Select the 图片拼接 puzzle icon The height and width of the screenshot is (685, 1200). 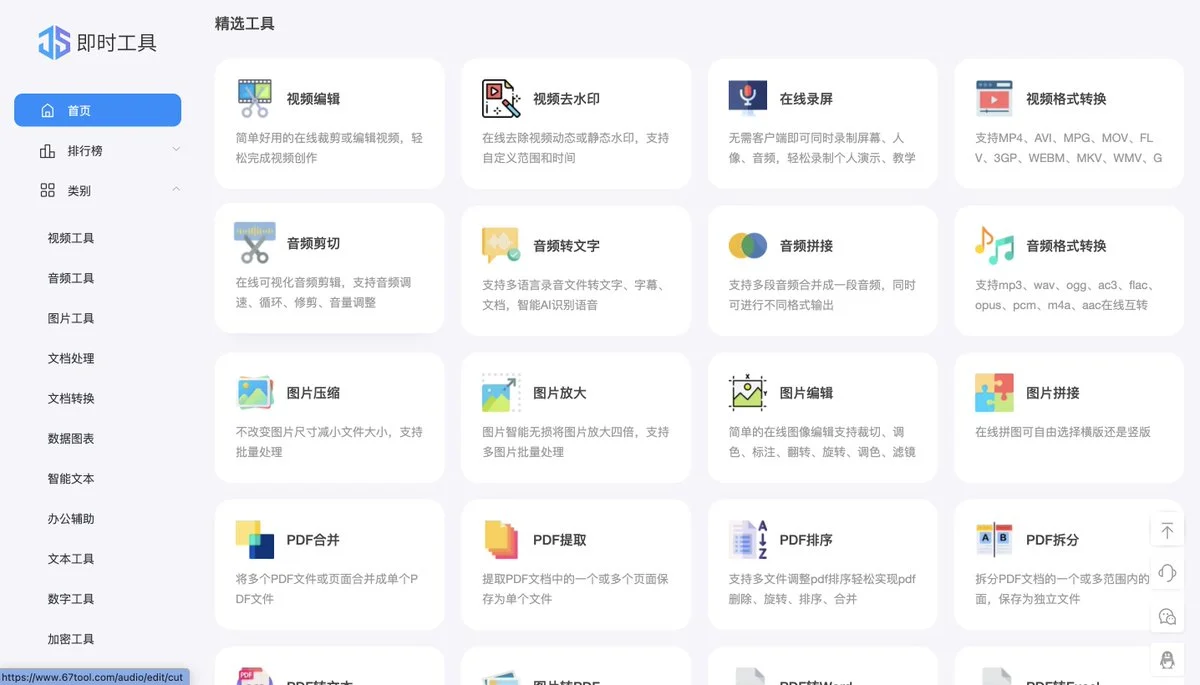pyautogui.click(x=992, y=392)
